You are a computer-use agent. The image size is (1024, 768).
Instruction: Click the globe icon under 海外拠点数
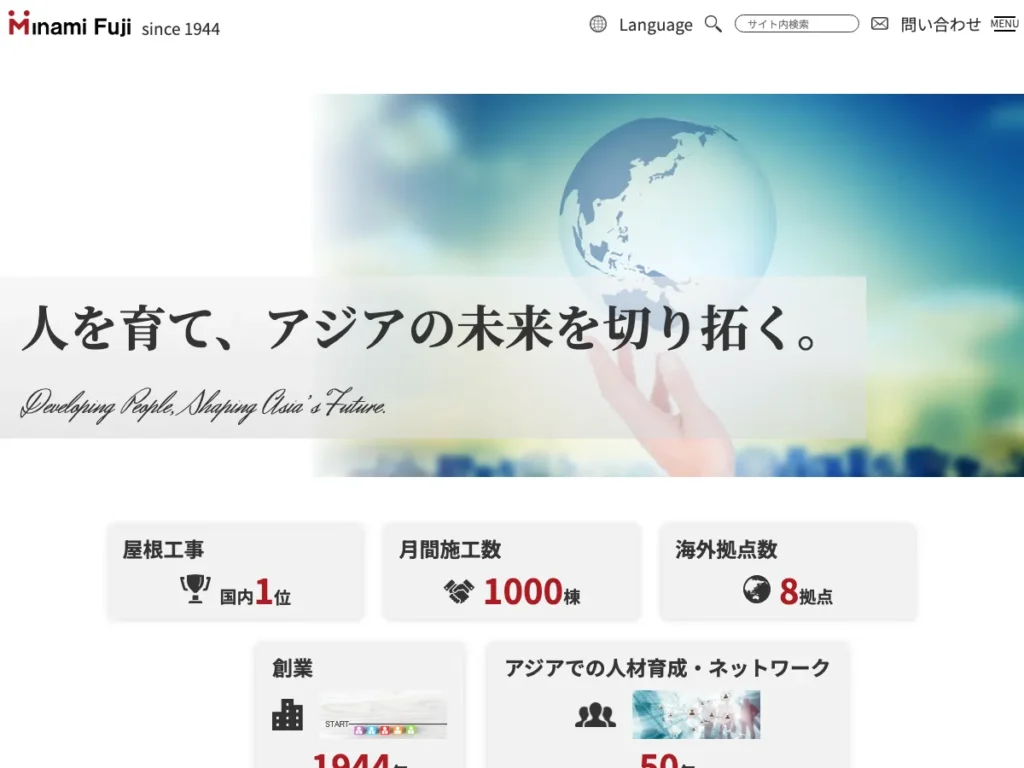point(757,590)
